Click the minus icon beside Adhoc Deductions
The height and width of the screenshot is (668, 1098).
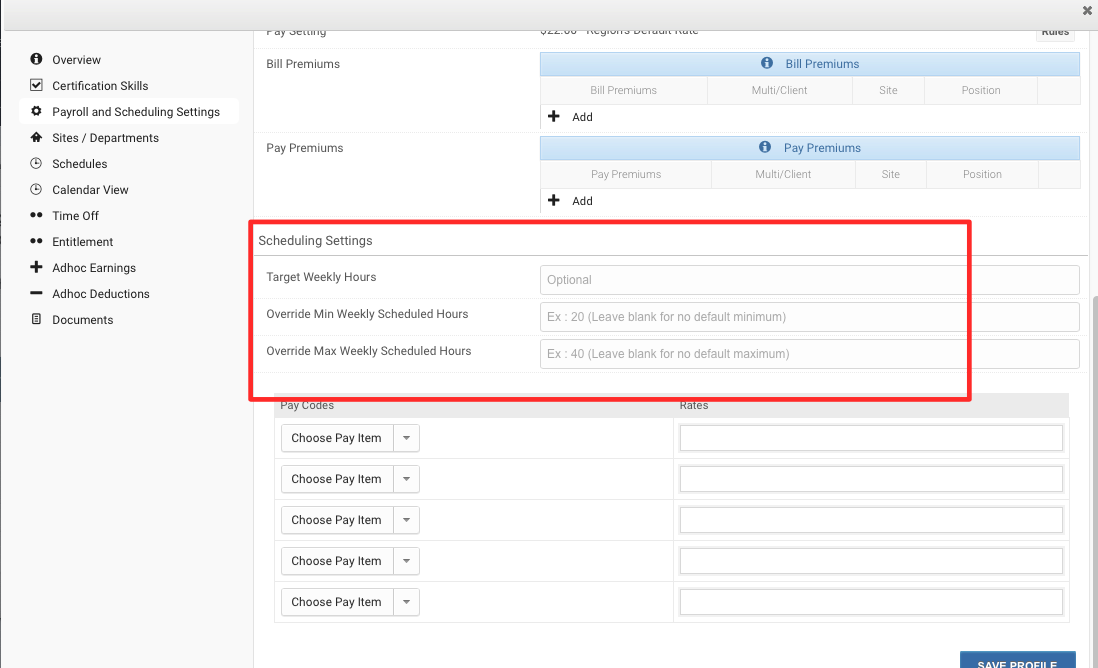point(36,293)
